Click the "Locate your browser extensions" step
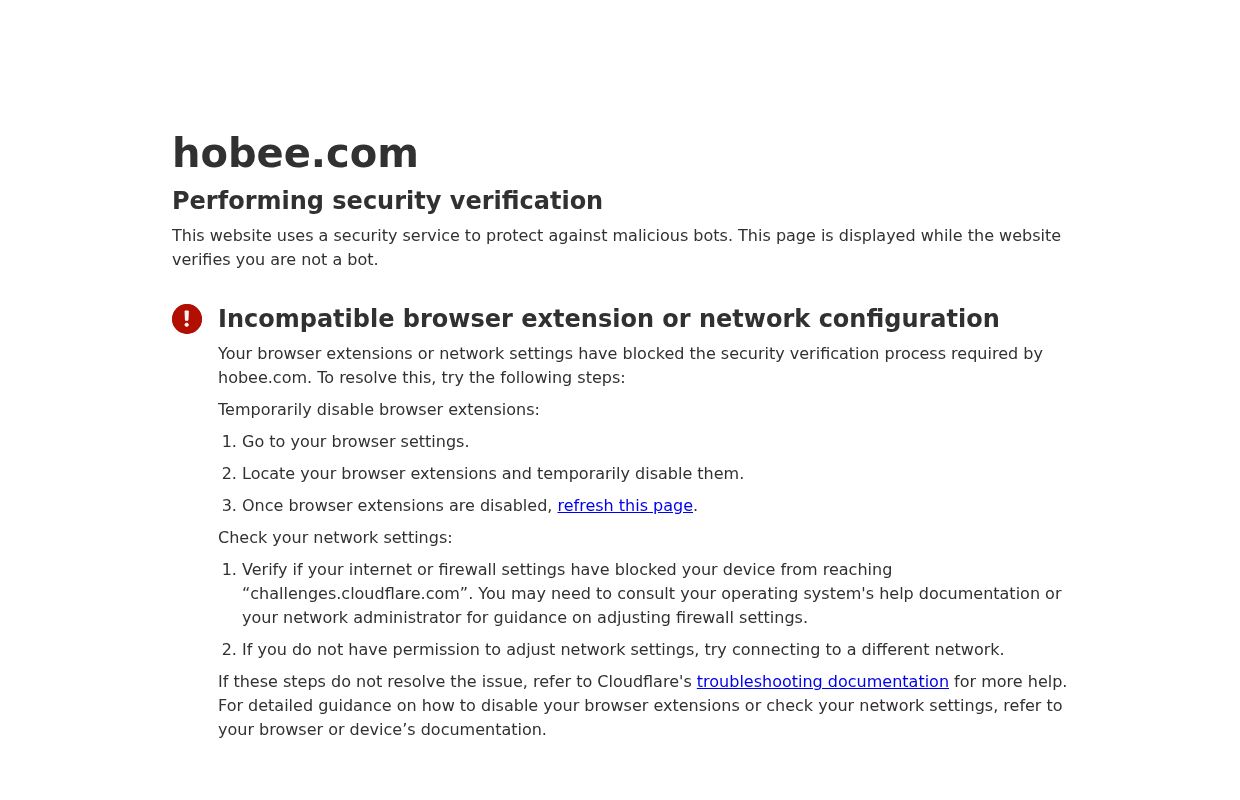1240x800 pixels. point(492,474)
